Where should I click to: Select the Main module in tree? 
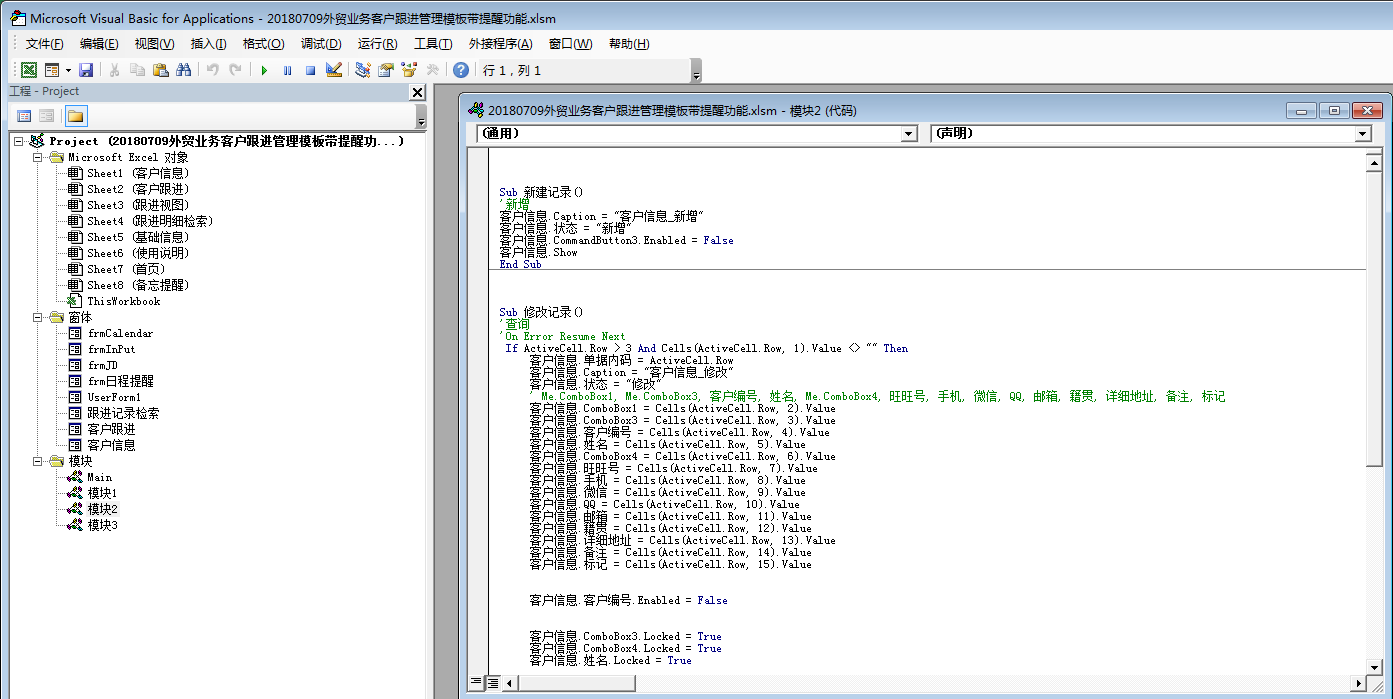click(99, 477)
